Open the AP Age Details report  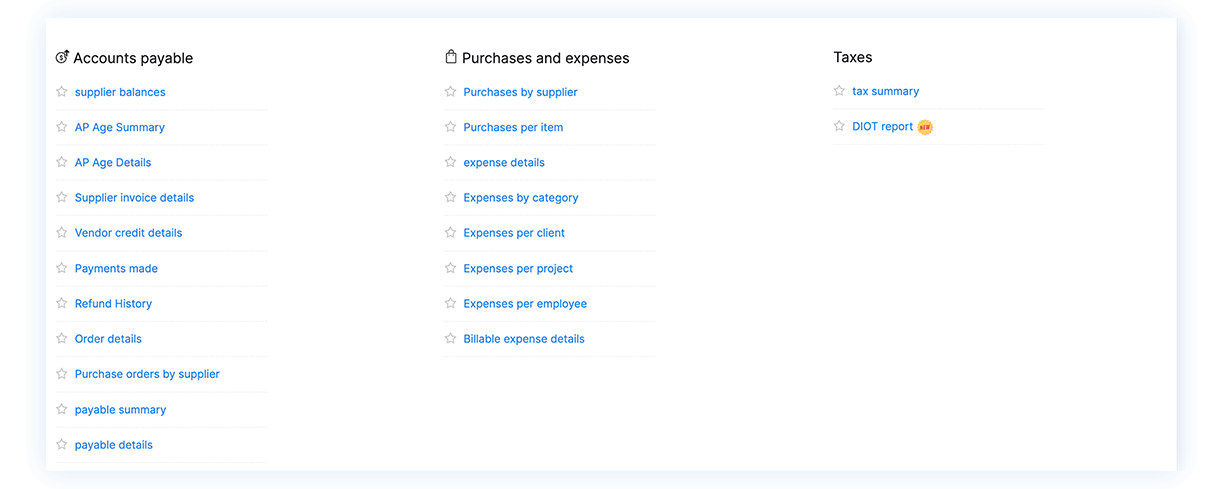[x=113, y=162]
